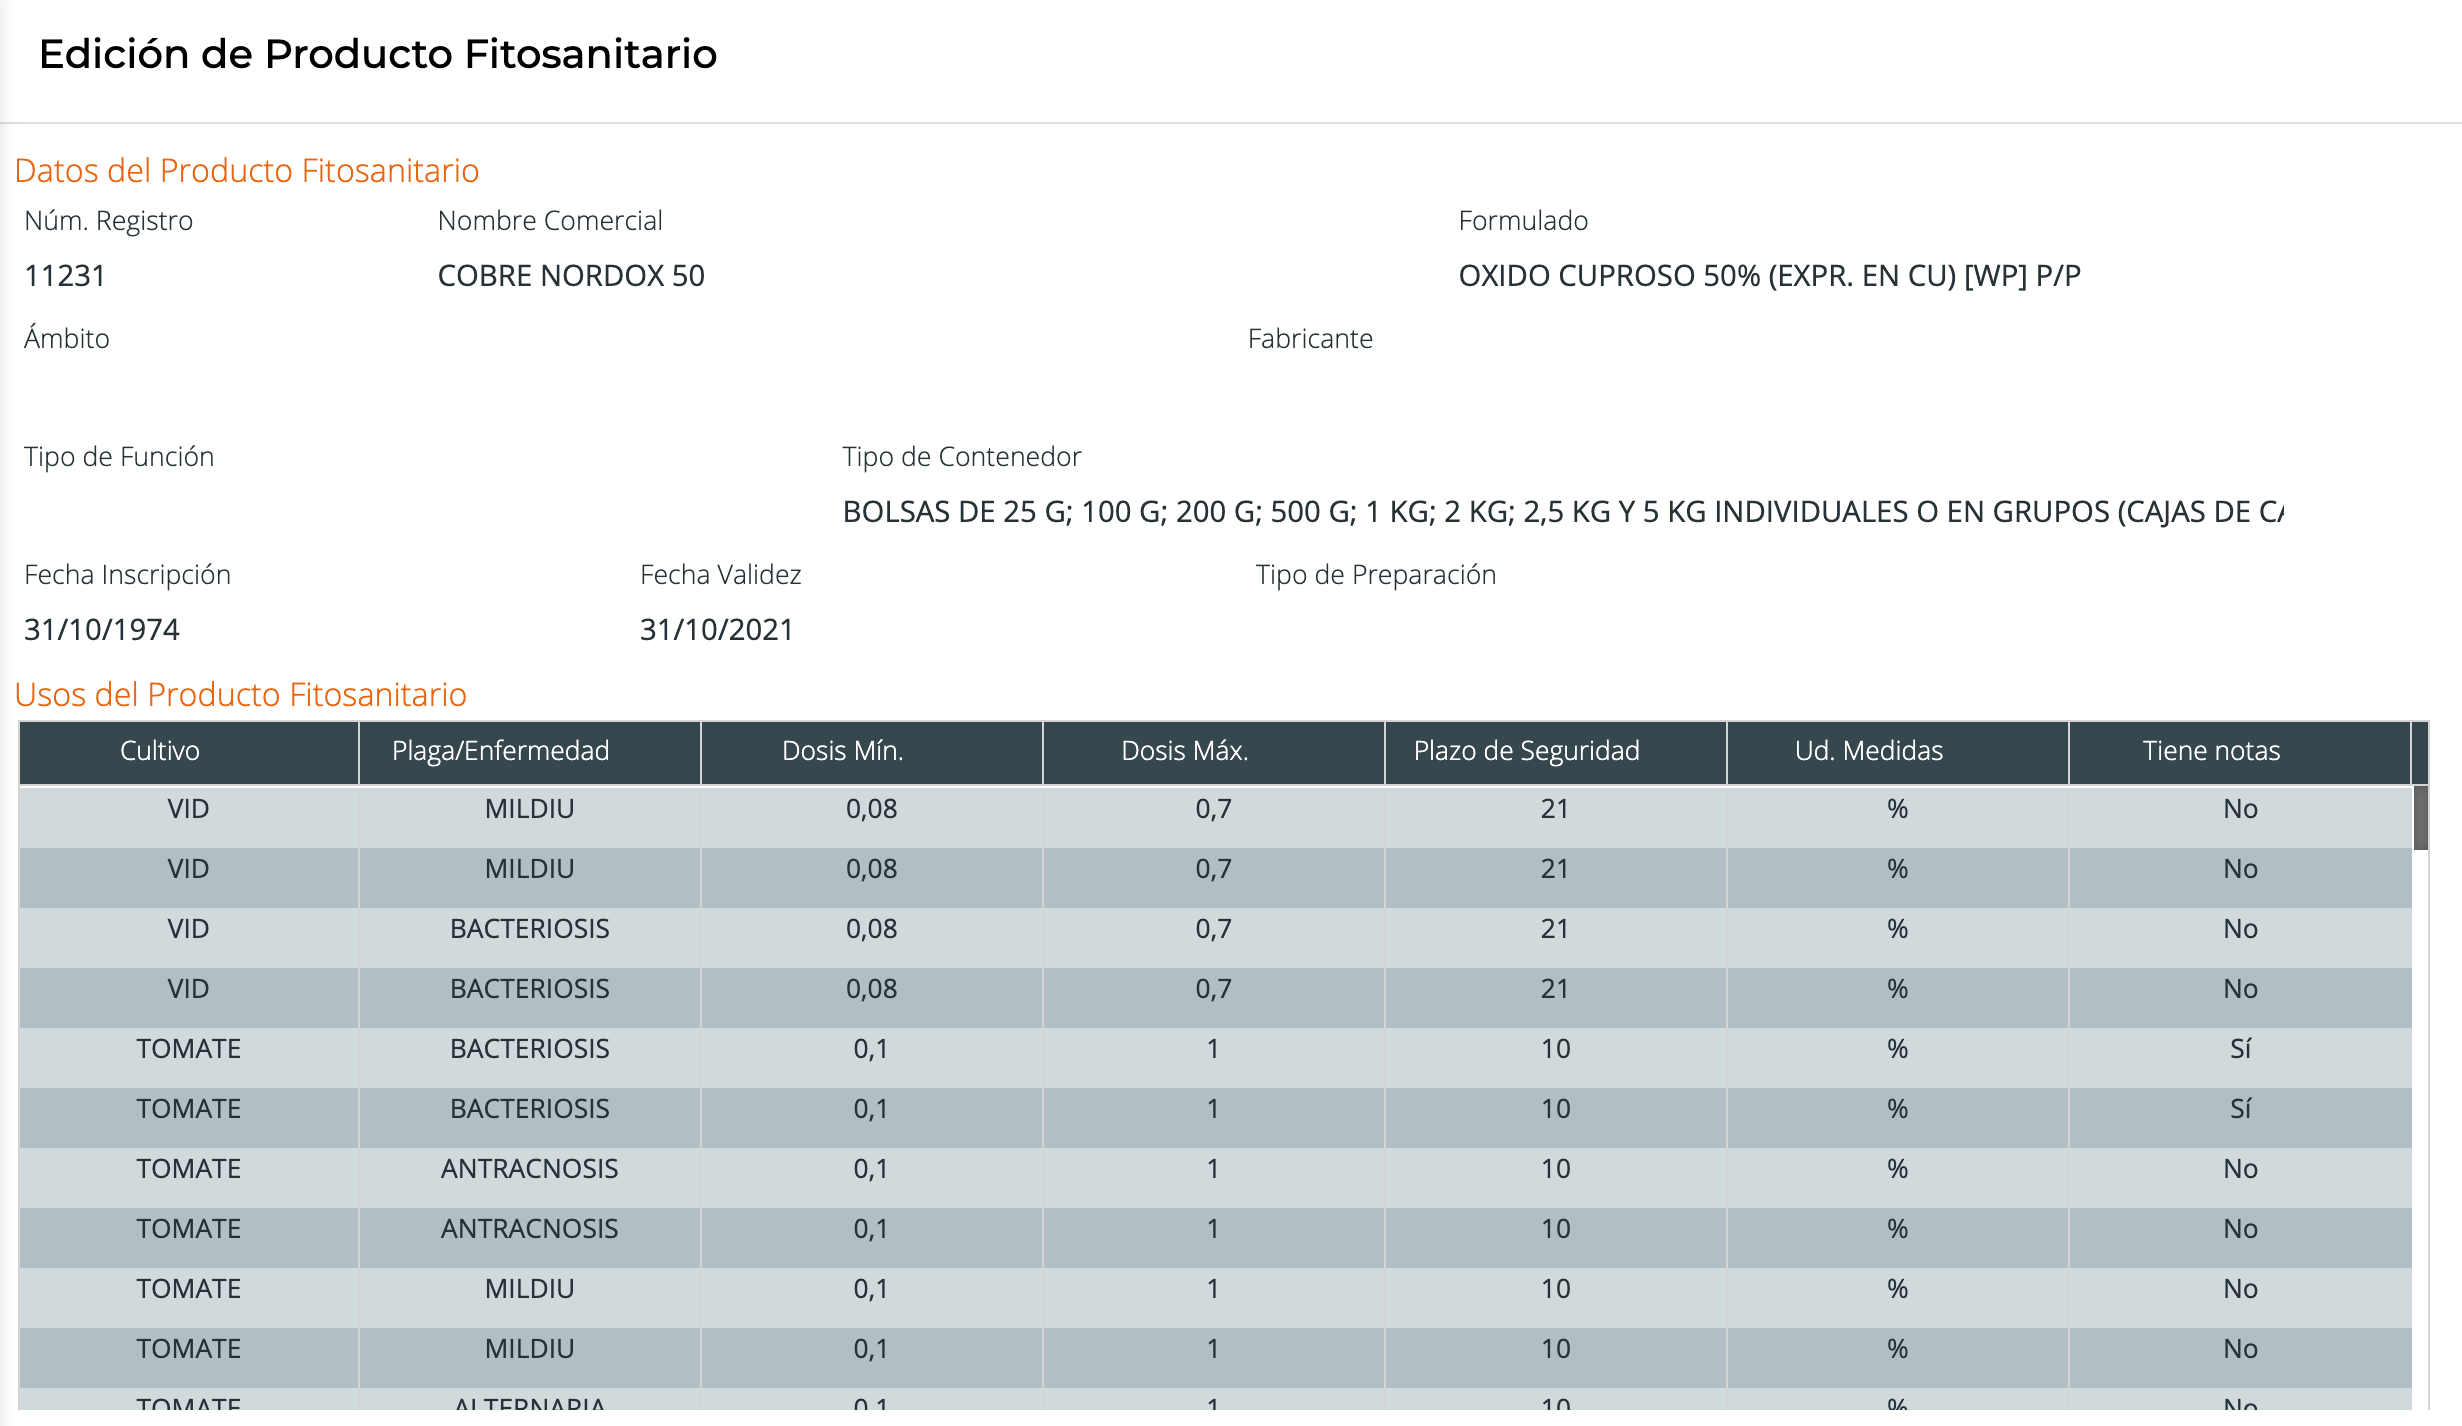Select the Núm. Registro field 11231
This screenshot has height=1426, width=2462.
[66, 276]
